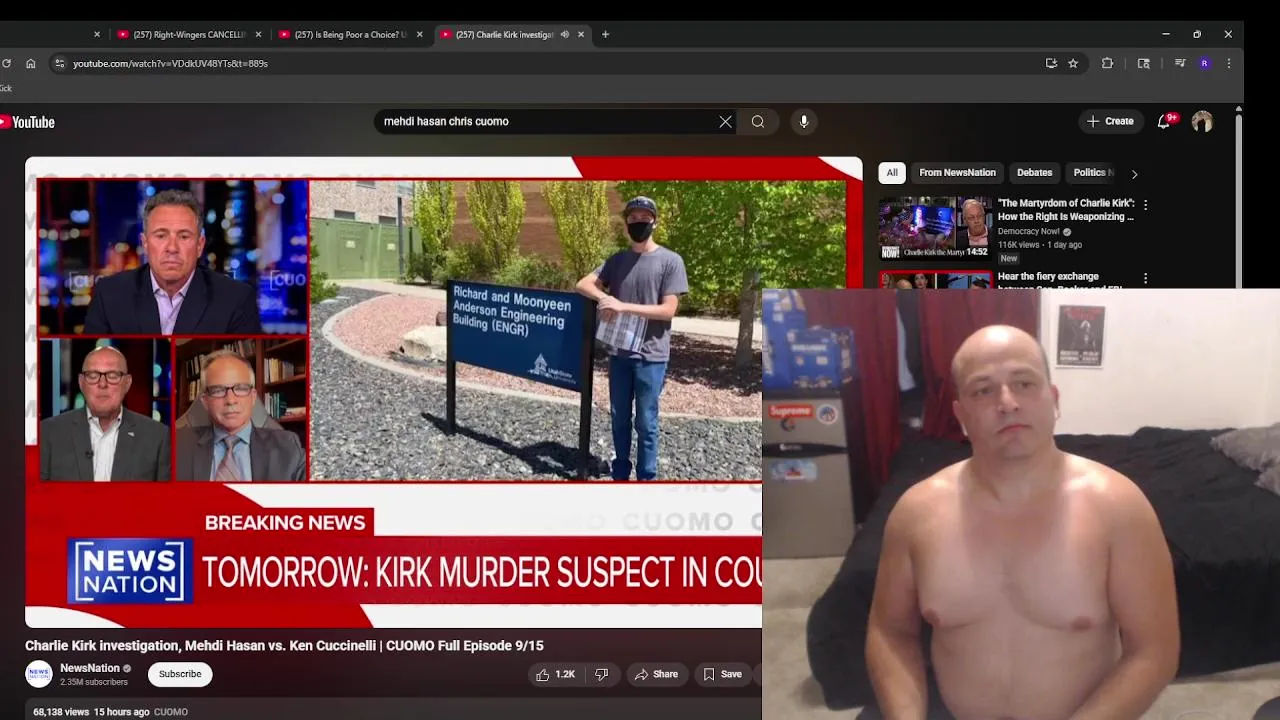The image size is (1280, 720).
Task: Open YouTube account avatar menu
Action: click(1202, 121)
